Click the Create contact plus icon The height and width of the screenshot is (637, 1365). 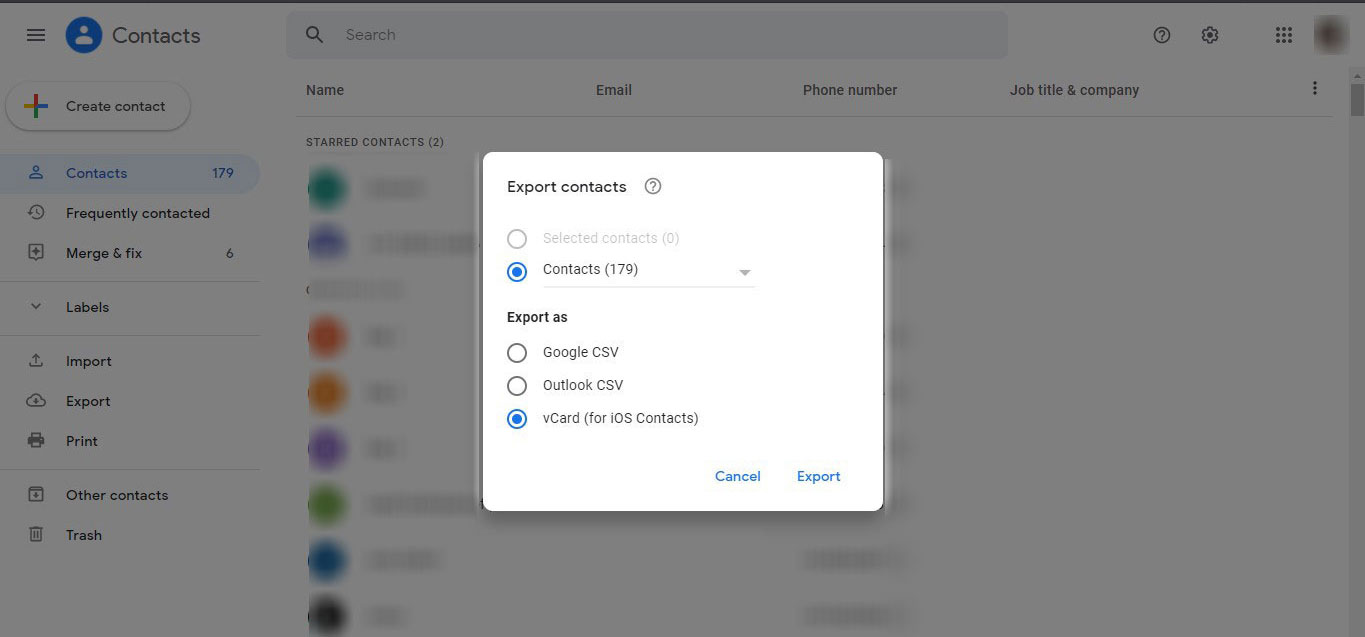pyautogui.click(x=35, y=104)
